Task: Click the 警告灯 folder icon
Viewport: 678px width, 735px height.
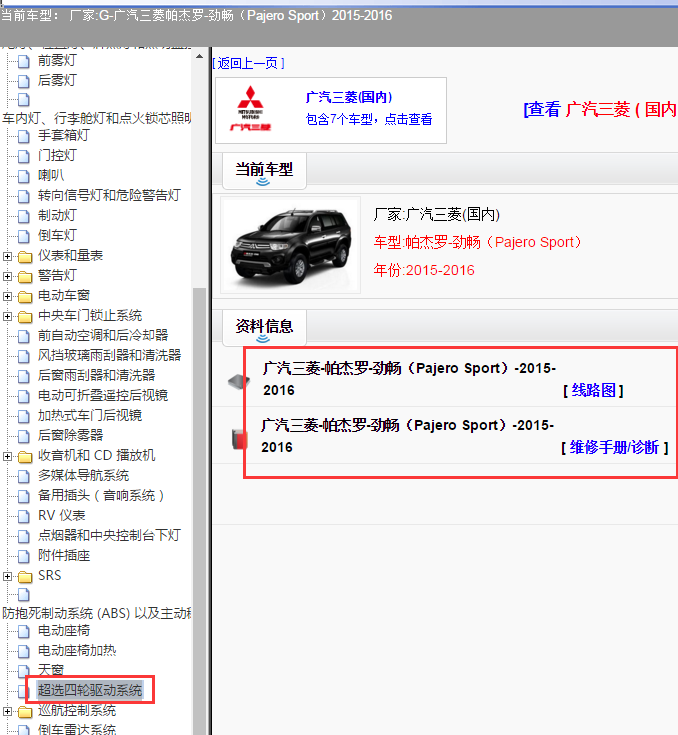Action: 25,277
